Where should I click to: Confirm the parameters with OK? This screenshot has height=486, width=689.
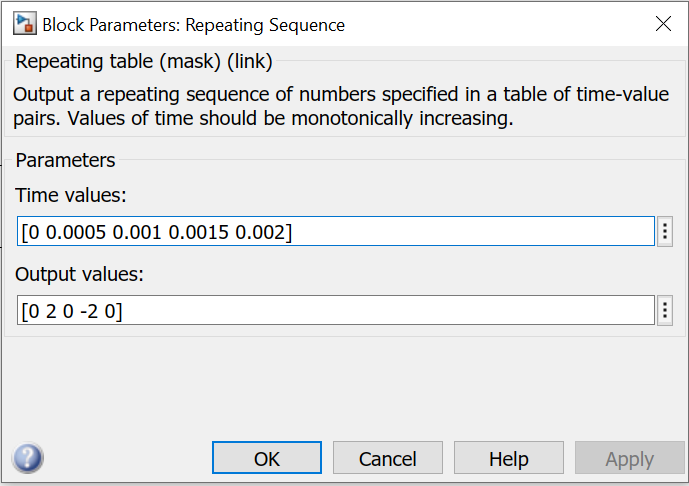(x=267, y=458)
